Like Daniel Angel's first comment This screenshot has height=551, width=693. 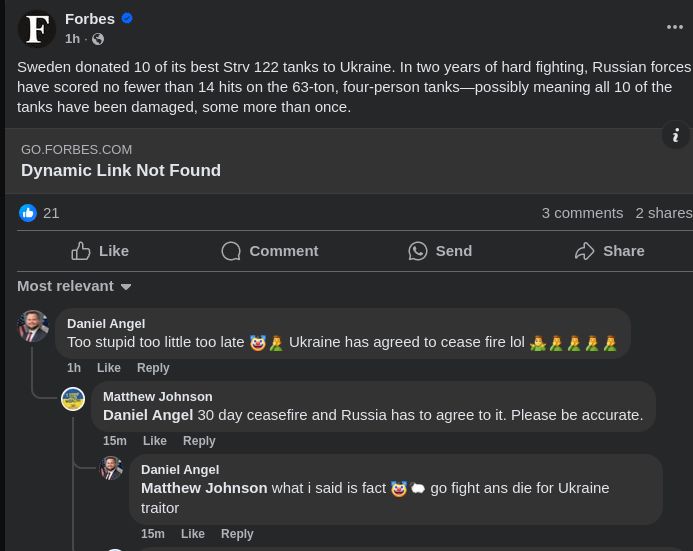tap(108, 368)
